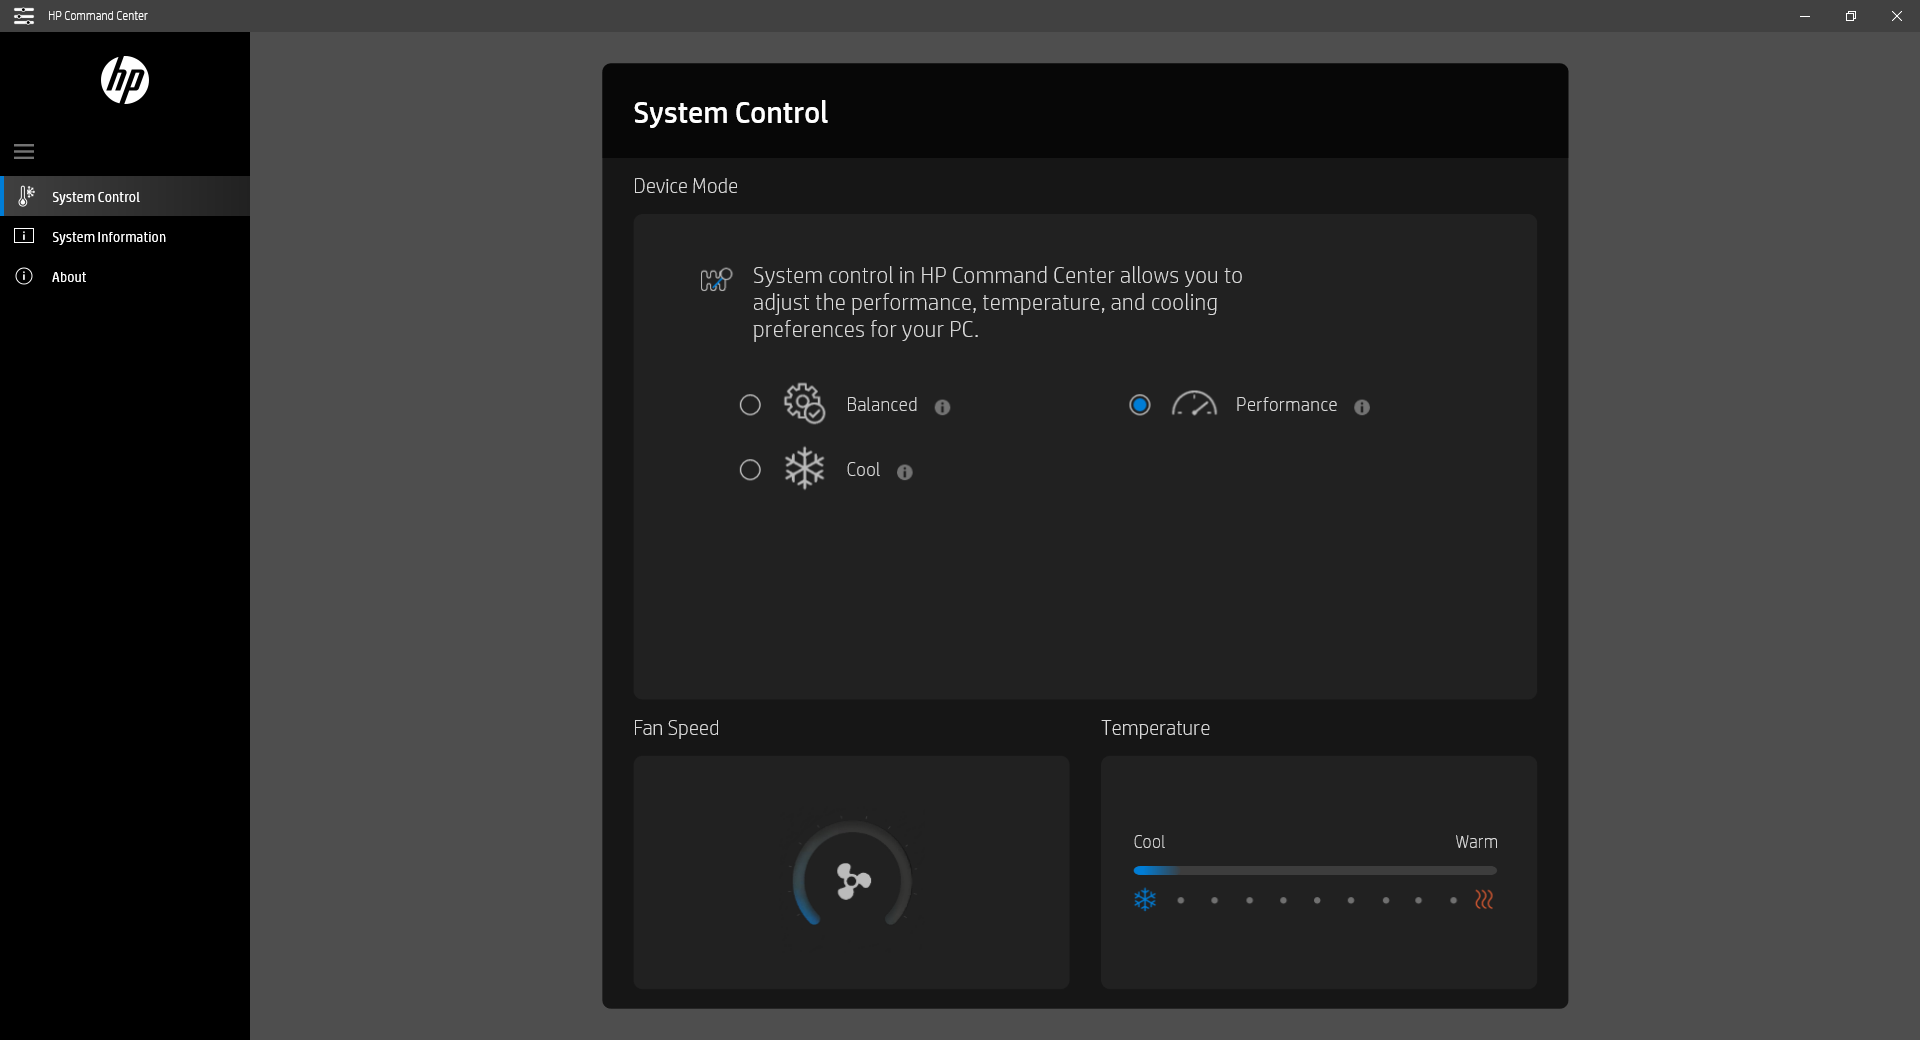Open the About page

coord(125,276)
